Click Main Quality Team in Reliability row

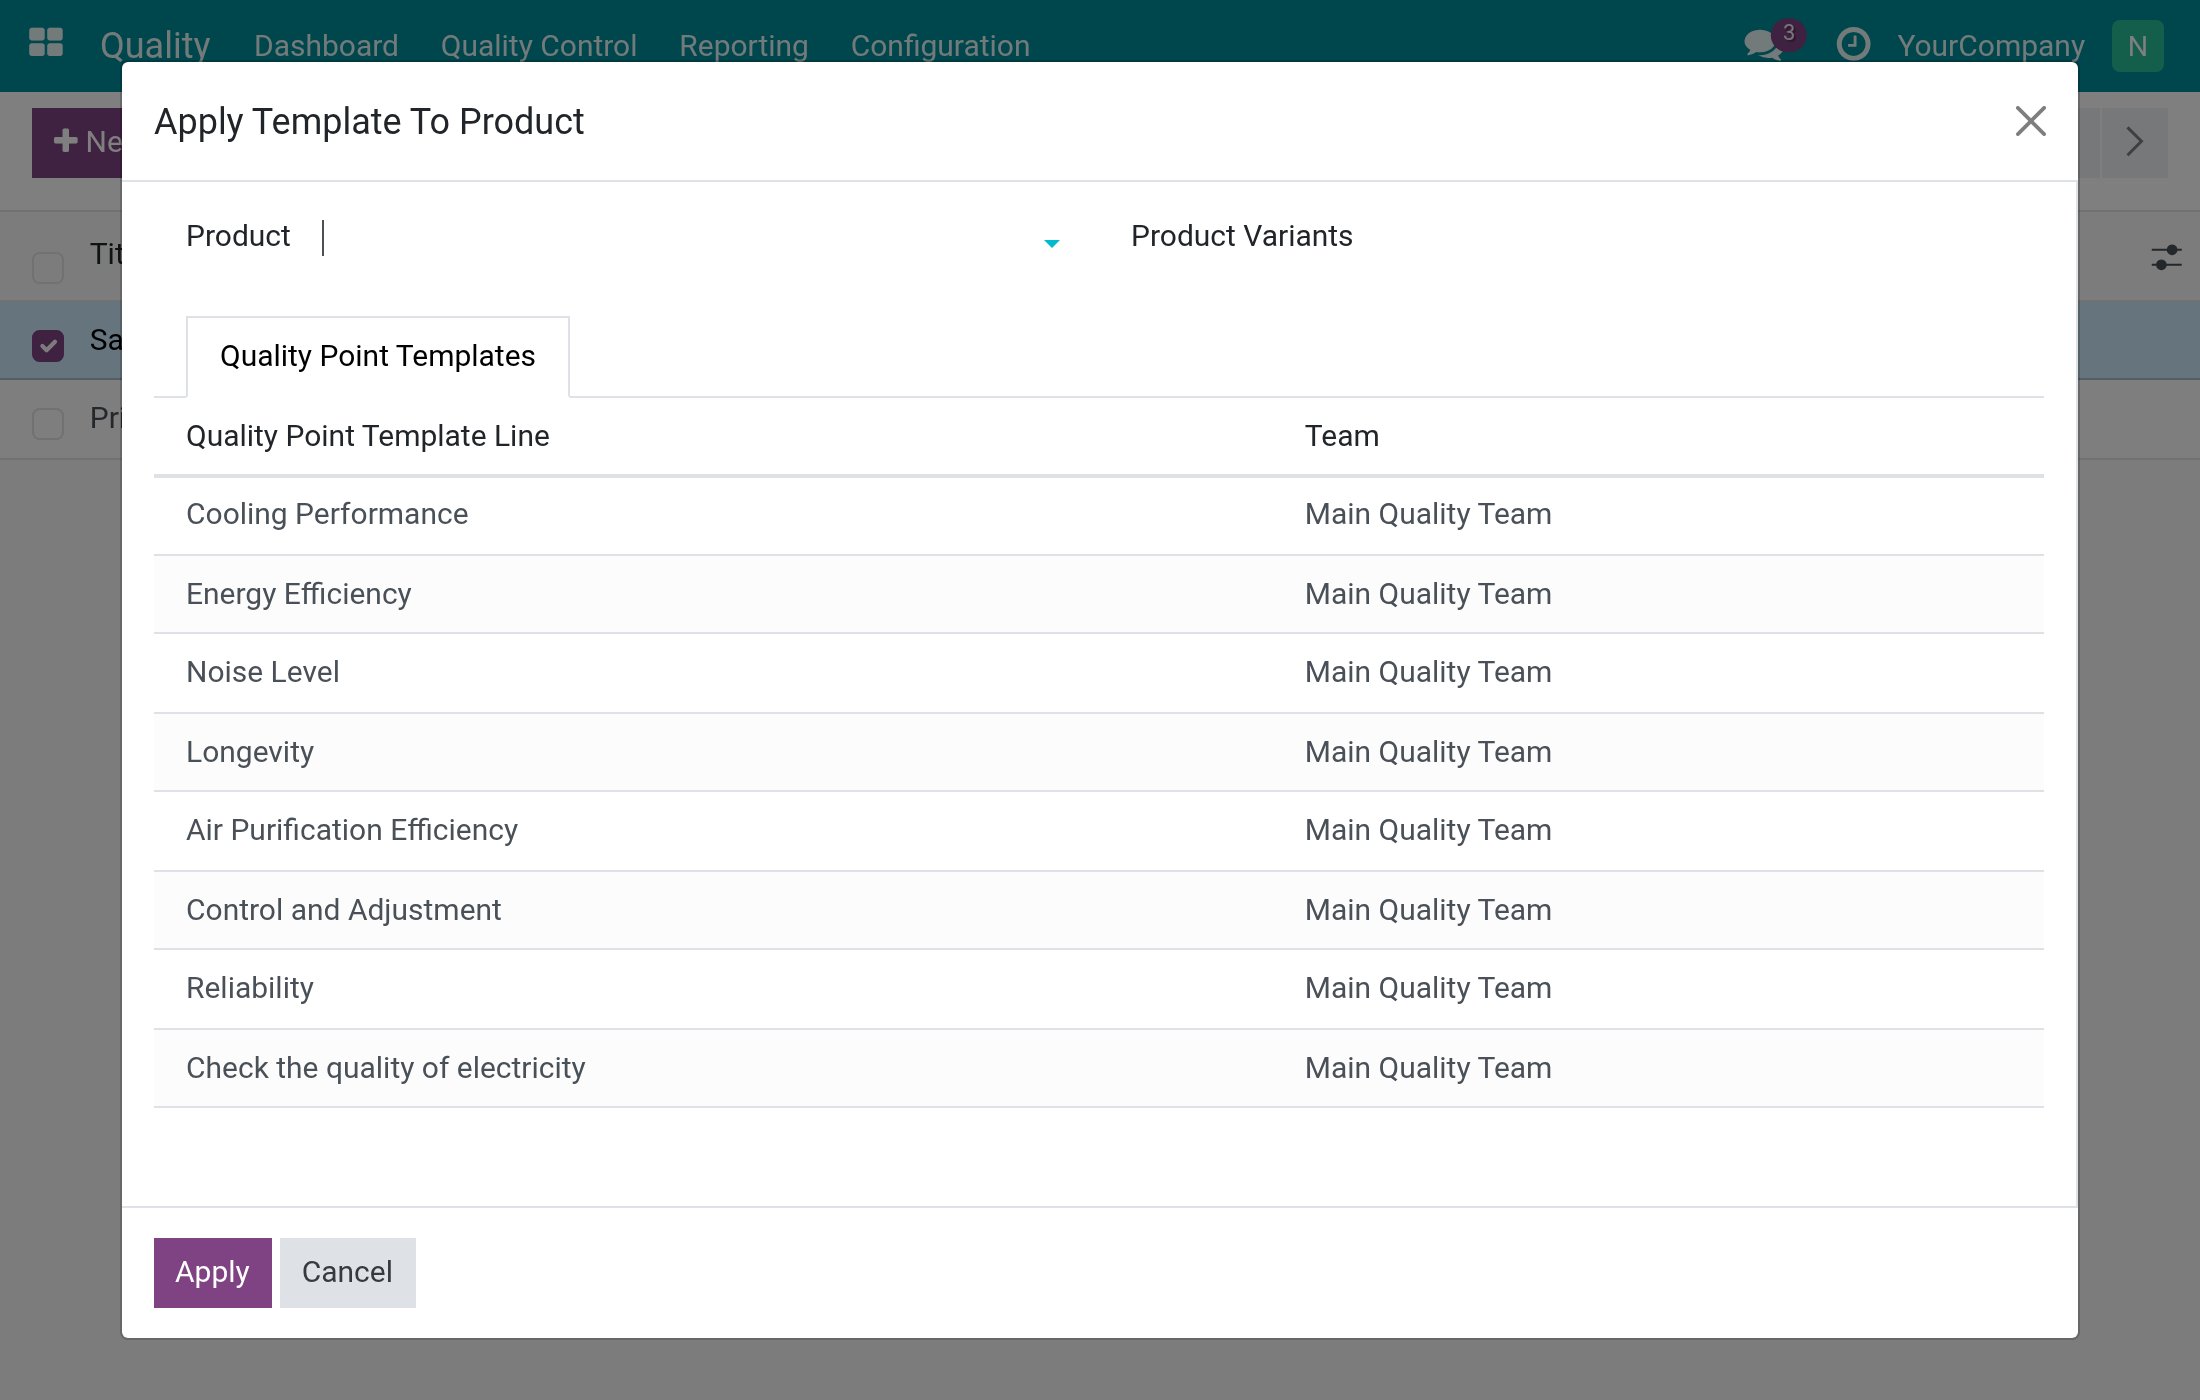(1428, 988)
